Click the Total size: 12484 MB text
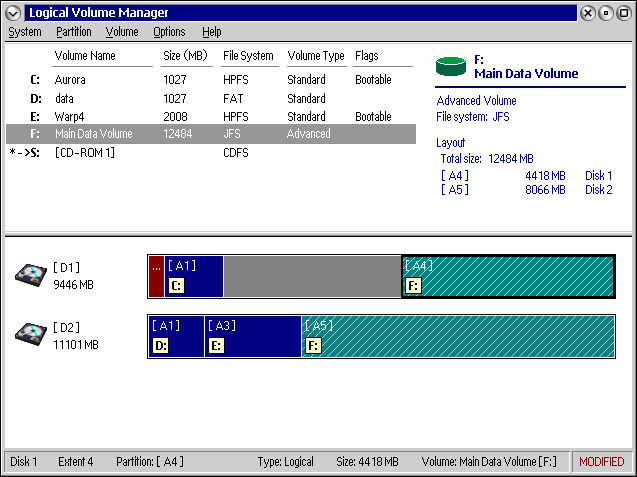This screenshot has width=637, height=477. [487, 158]
